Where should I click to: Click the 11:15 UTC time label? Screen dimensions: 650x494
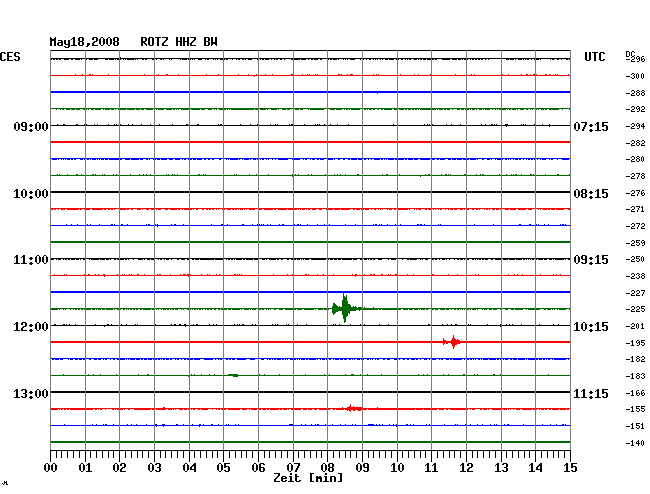[591, 393]
